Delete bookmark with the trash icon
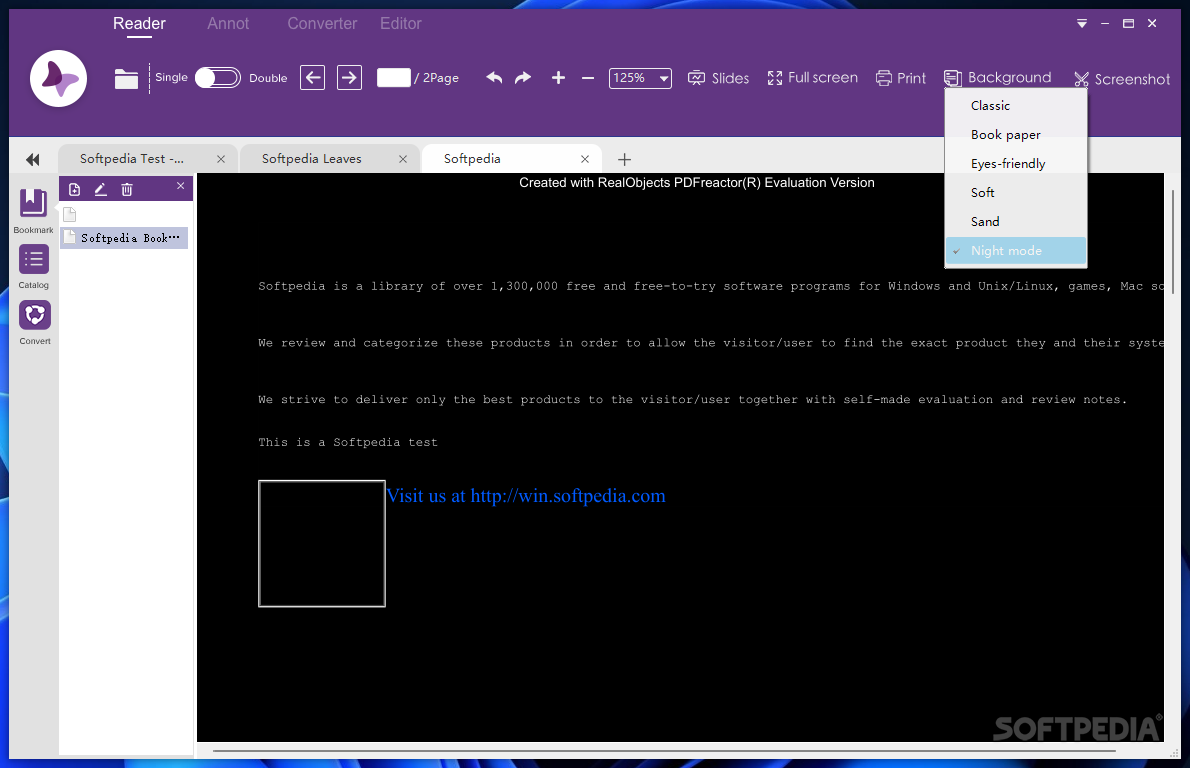Viewport: 1190px width, 768px height. click(x=127, y=190)
